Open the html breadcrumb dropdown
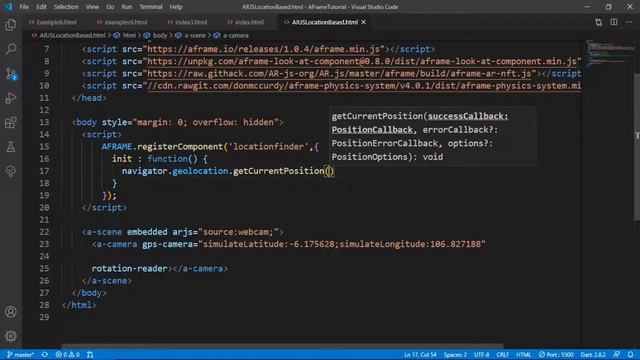The width and height of the screenshot is (640, 360). coord(129,36)
